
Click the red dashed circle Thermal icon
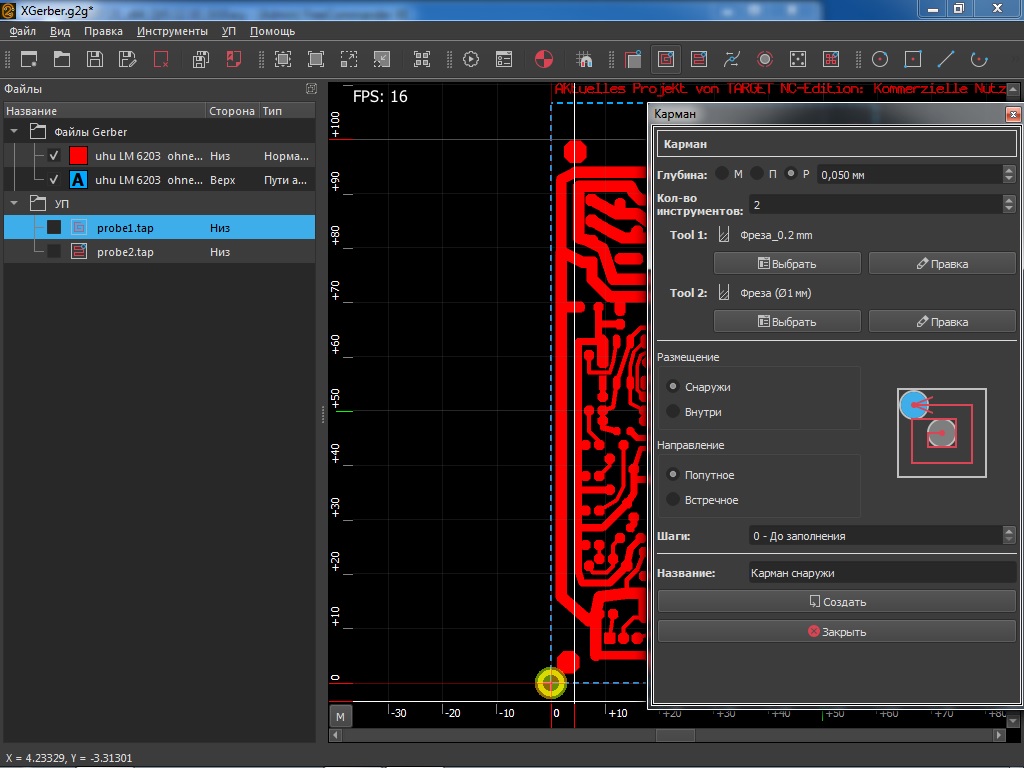click(x=765, y=59)
